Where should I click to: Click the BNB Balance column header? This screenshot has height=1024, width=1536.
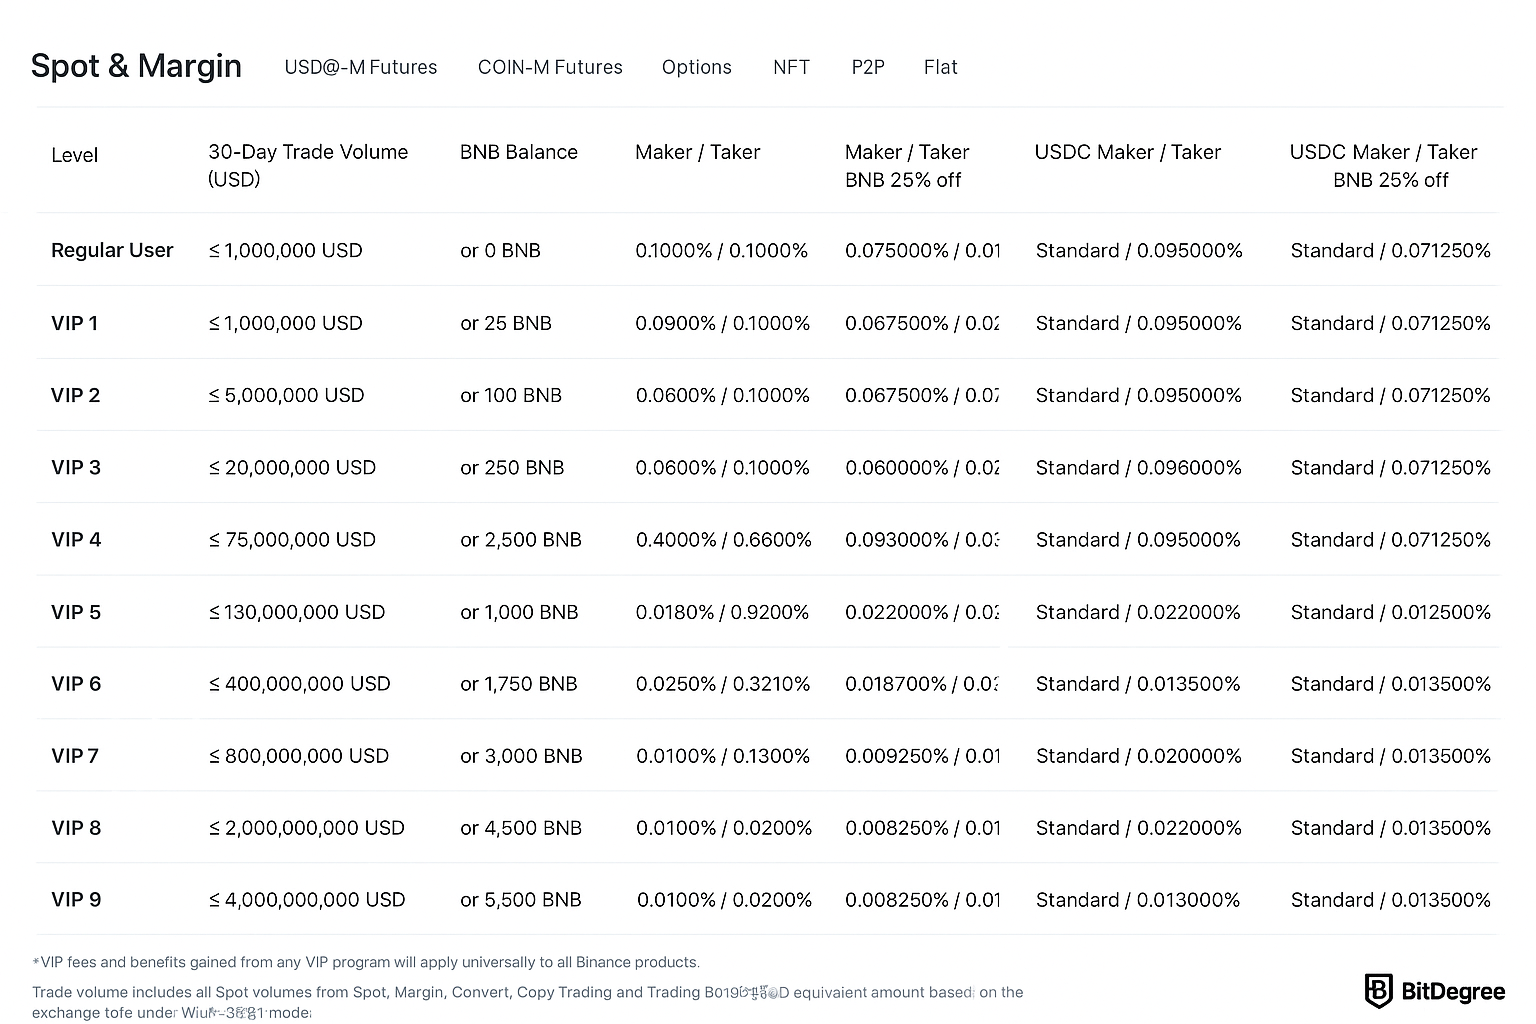pos(518,152)
